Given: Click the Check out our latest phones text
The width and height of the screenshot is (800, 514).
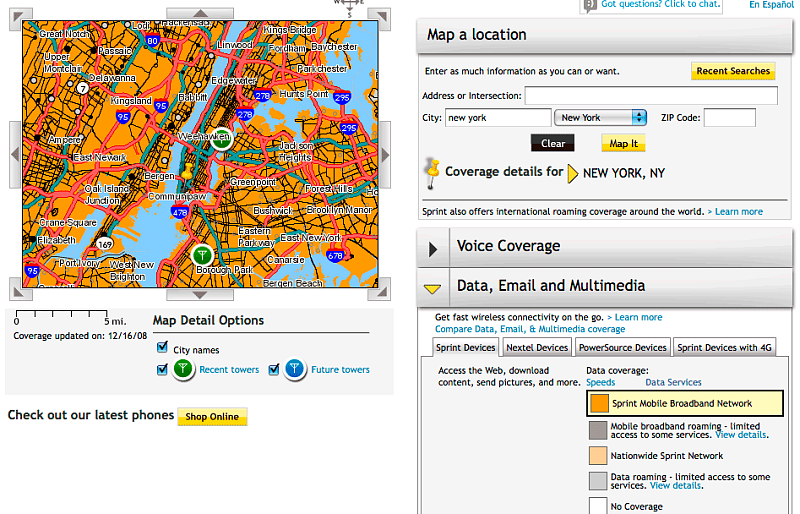Looking at the screenshot, I should (x=91, y=414).
